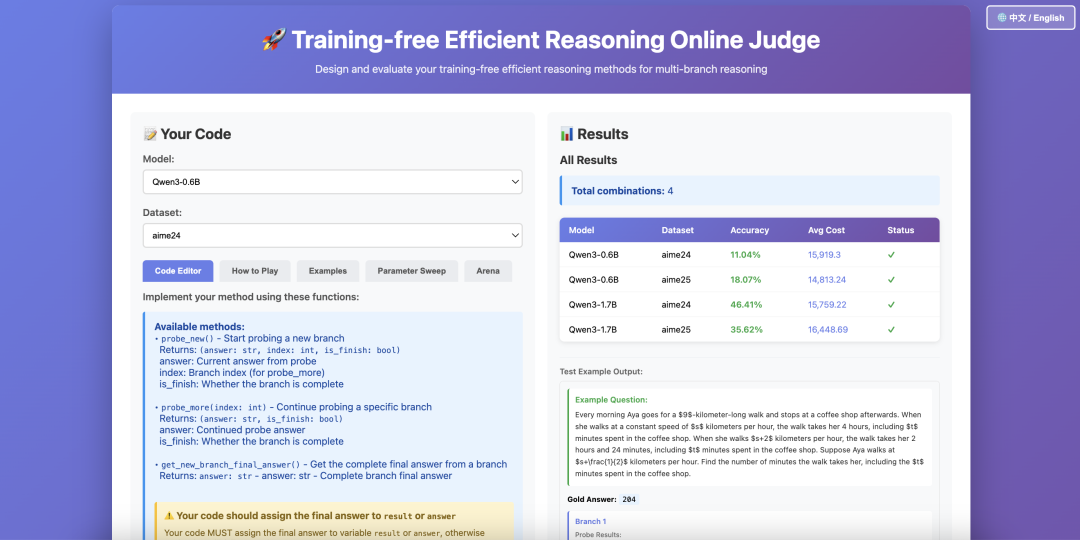1080x540 pixels.
Task: Open the Model dropdown showing Qwen3-0.6B
Action: pyautogui.click(x=333, y=182)
